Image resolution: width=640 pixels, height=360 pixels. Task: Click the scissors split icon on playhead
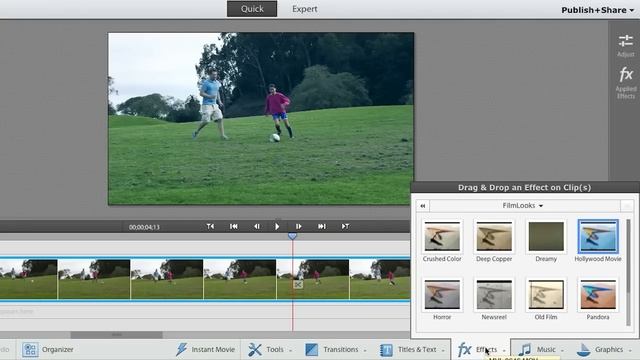[298, 284]
